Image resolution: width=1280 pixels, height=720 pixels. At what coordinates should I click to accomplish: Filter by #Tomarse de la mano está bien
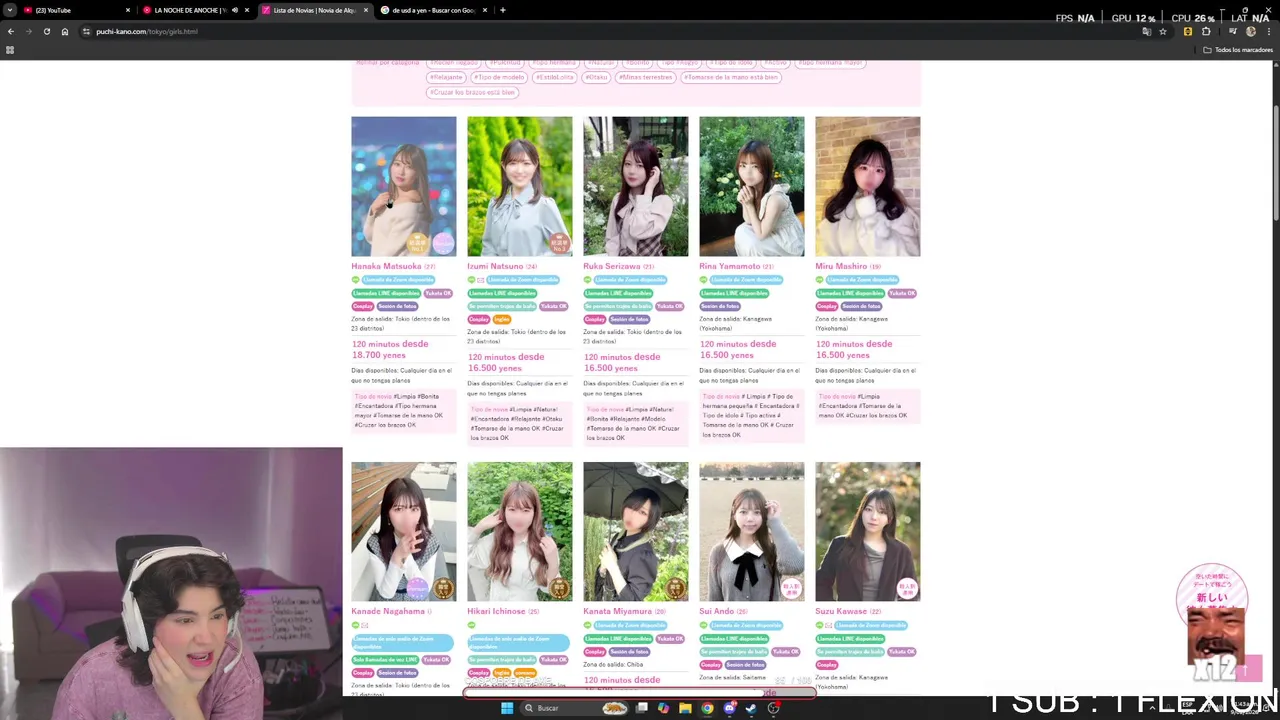point(732,77)
